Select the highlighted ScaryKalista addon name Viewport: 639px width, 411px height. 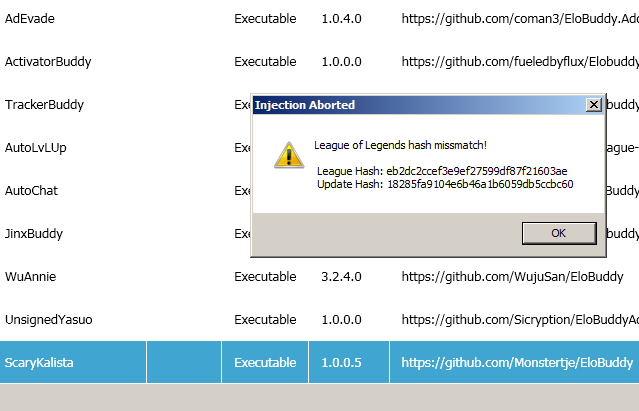coord(39,363)
